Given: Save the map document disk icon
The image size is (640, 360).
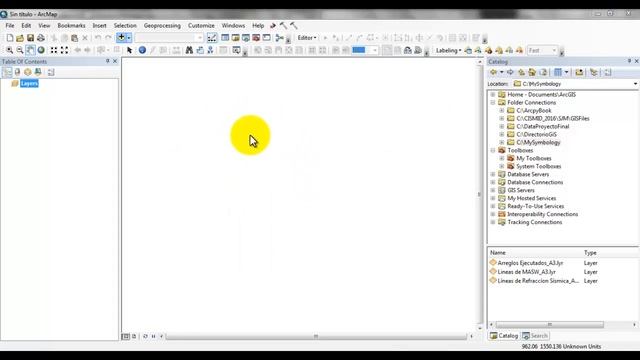Looking at the screenshot, I should (30, 38).
